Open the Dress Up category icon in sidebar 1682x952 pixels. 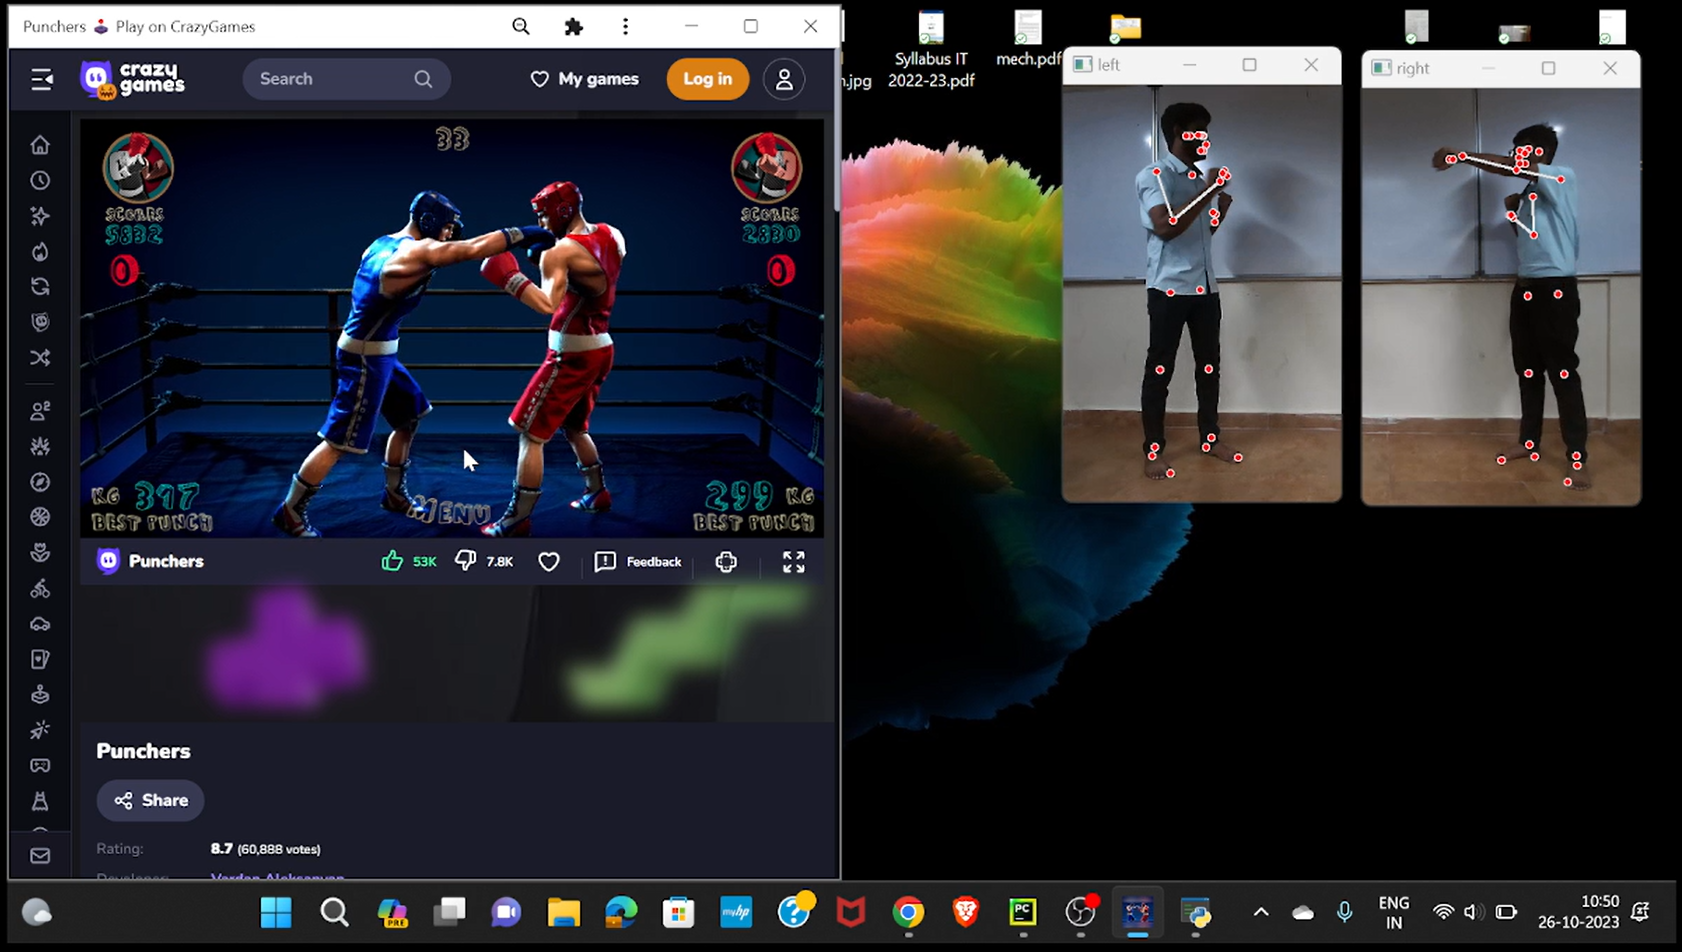coord(40,801)
